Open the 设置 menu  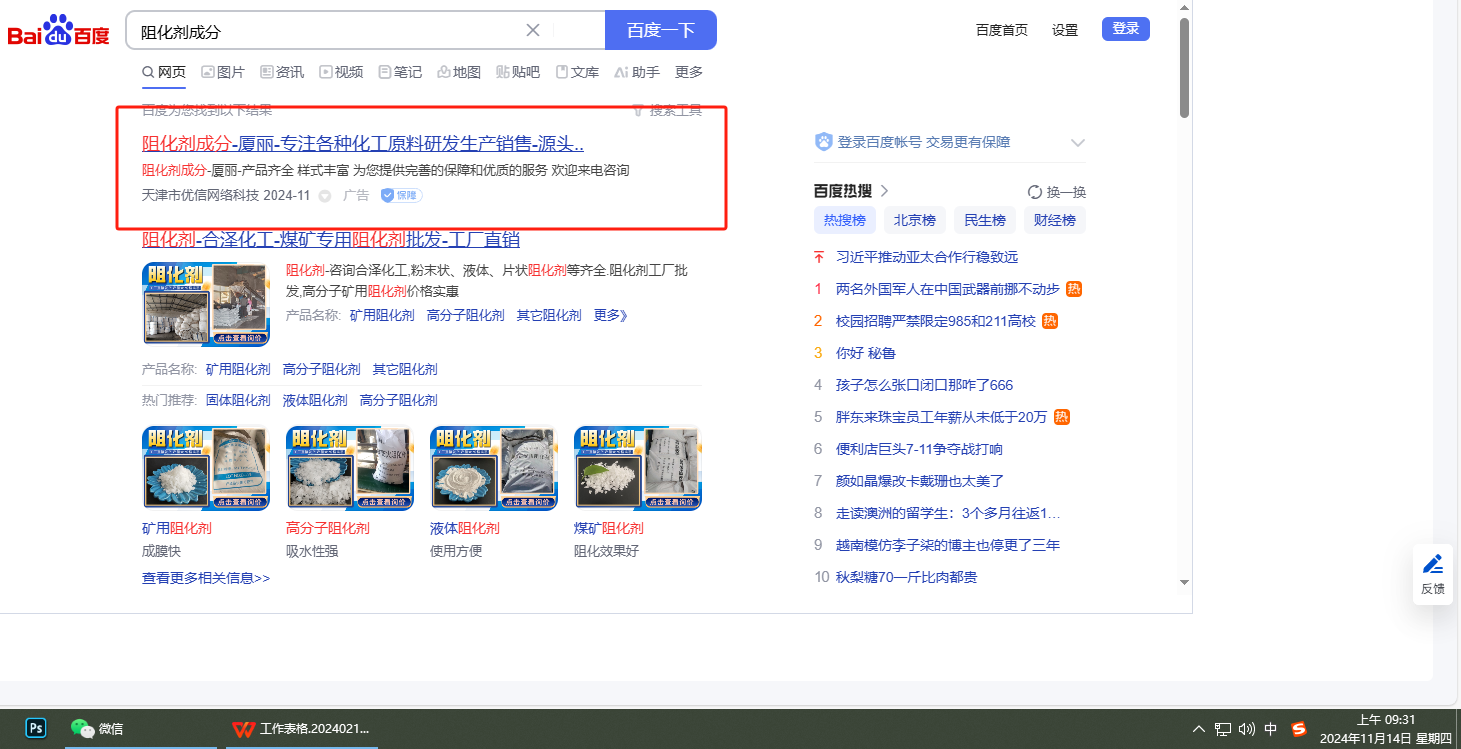(1065, 30)
